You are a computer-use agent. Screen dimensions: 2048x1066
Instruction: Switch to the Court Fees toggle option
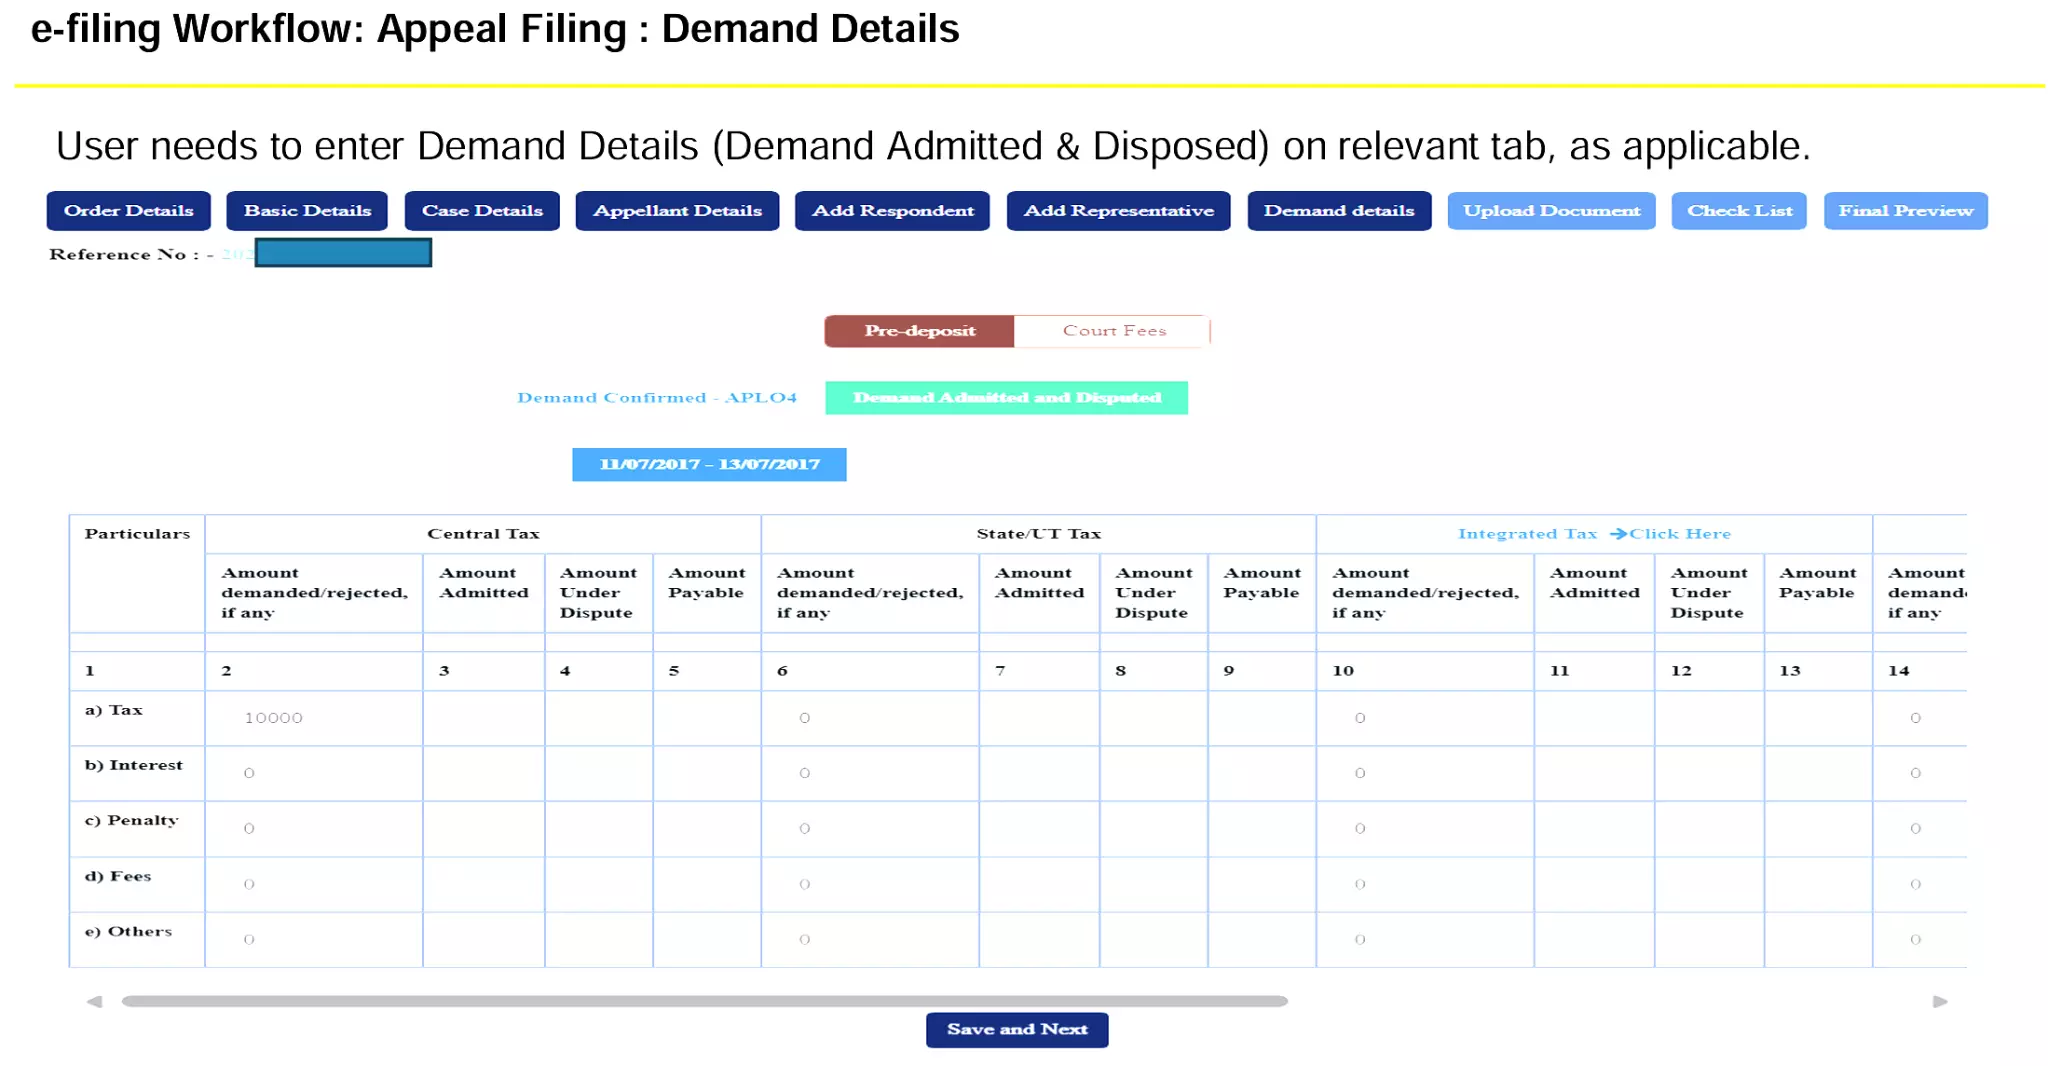coord(1114,331)
